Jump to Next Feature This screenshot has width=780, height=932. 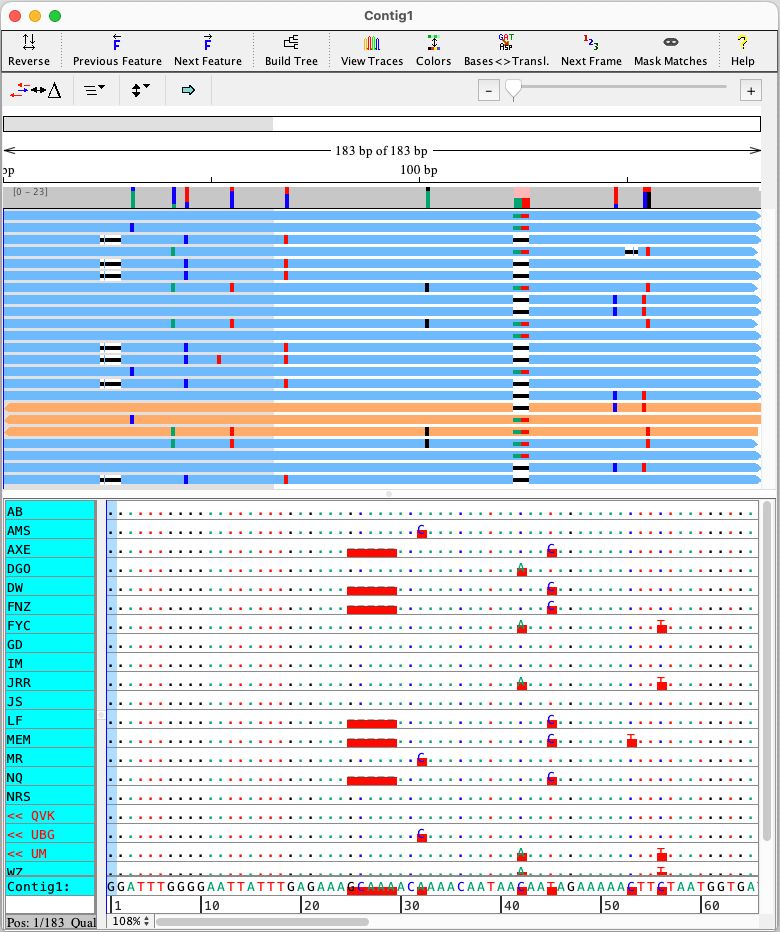tap(207, 51)
